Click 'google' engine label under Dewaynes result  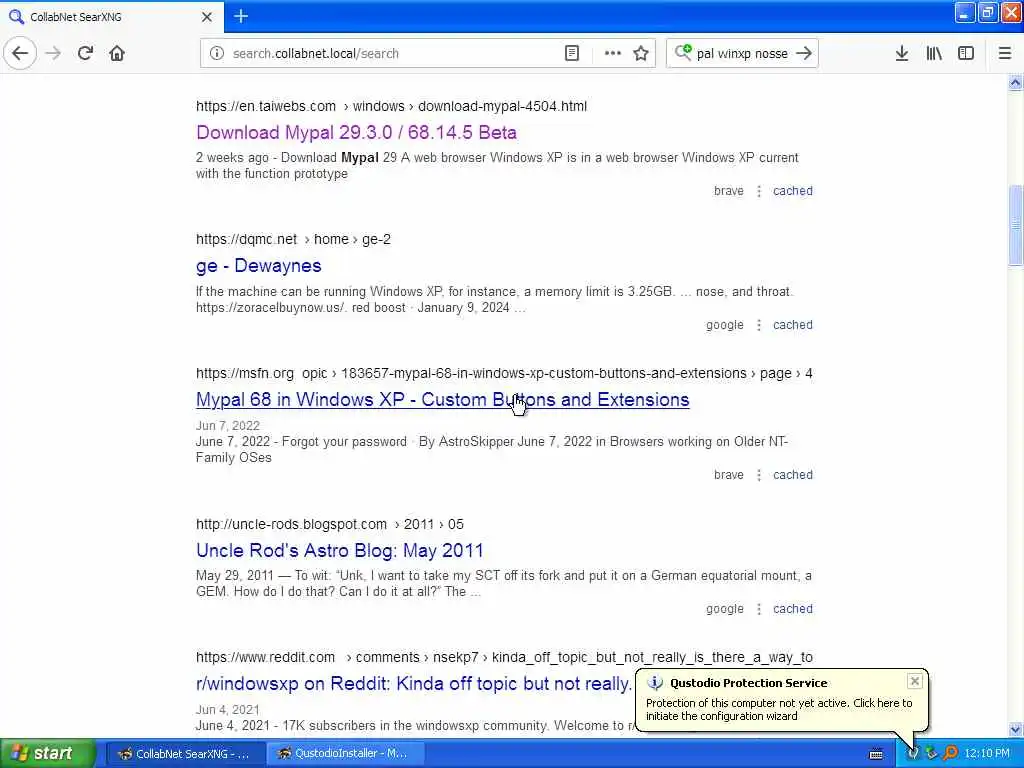point(725,325)
